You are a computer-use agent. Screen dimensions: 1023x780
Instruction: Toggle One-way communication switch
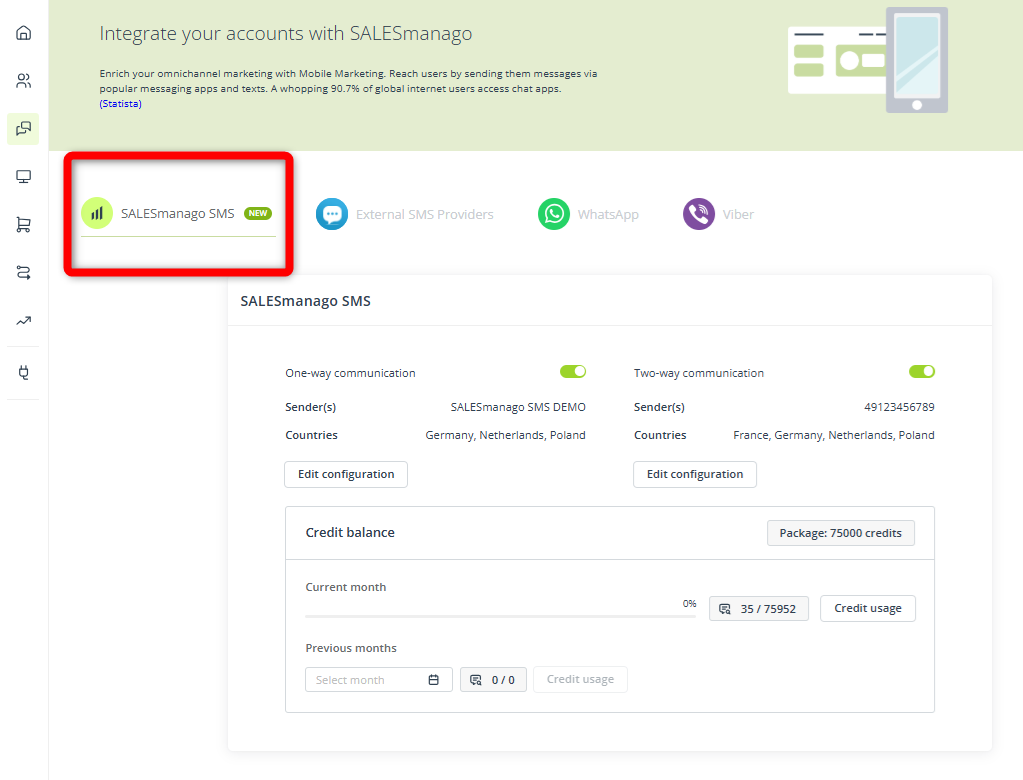(x=573, y=372)
